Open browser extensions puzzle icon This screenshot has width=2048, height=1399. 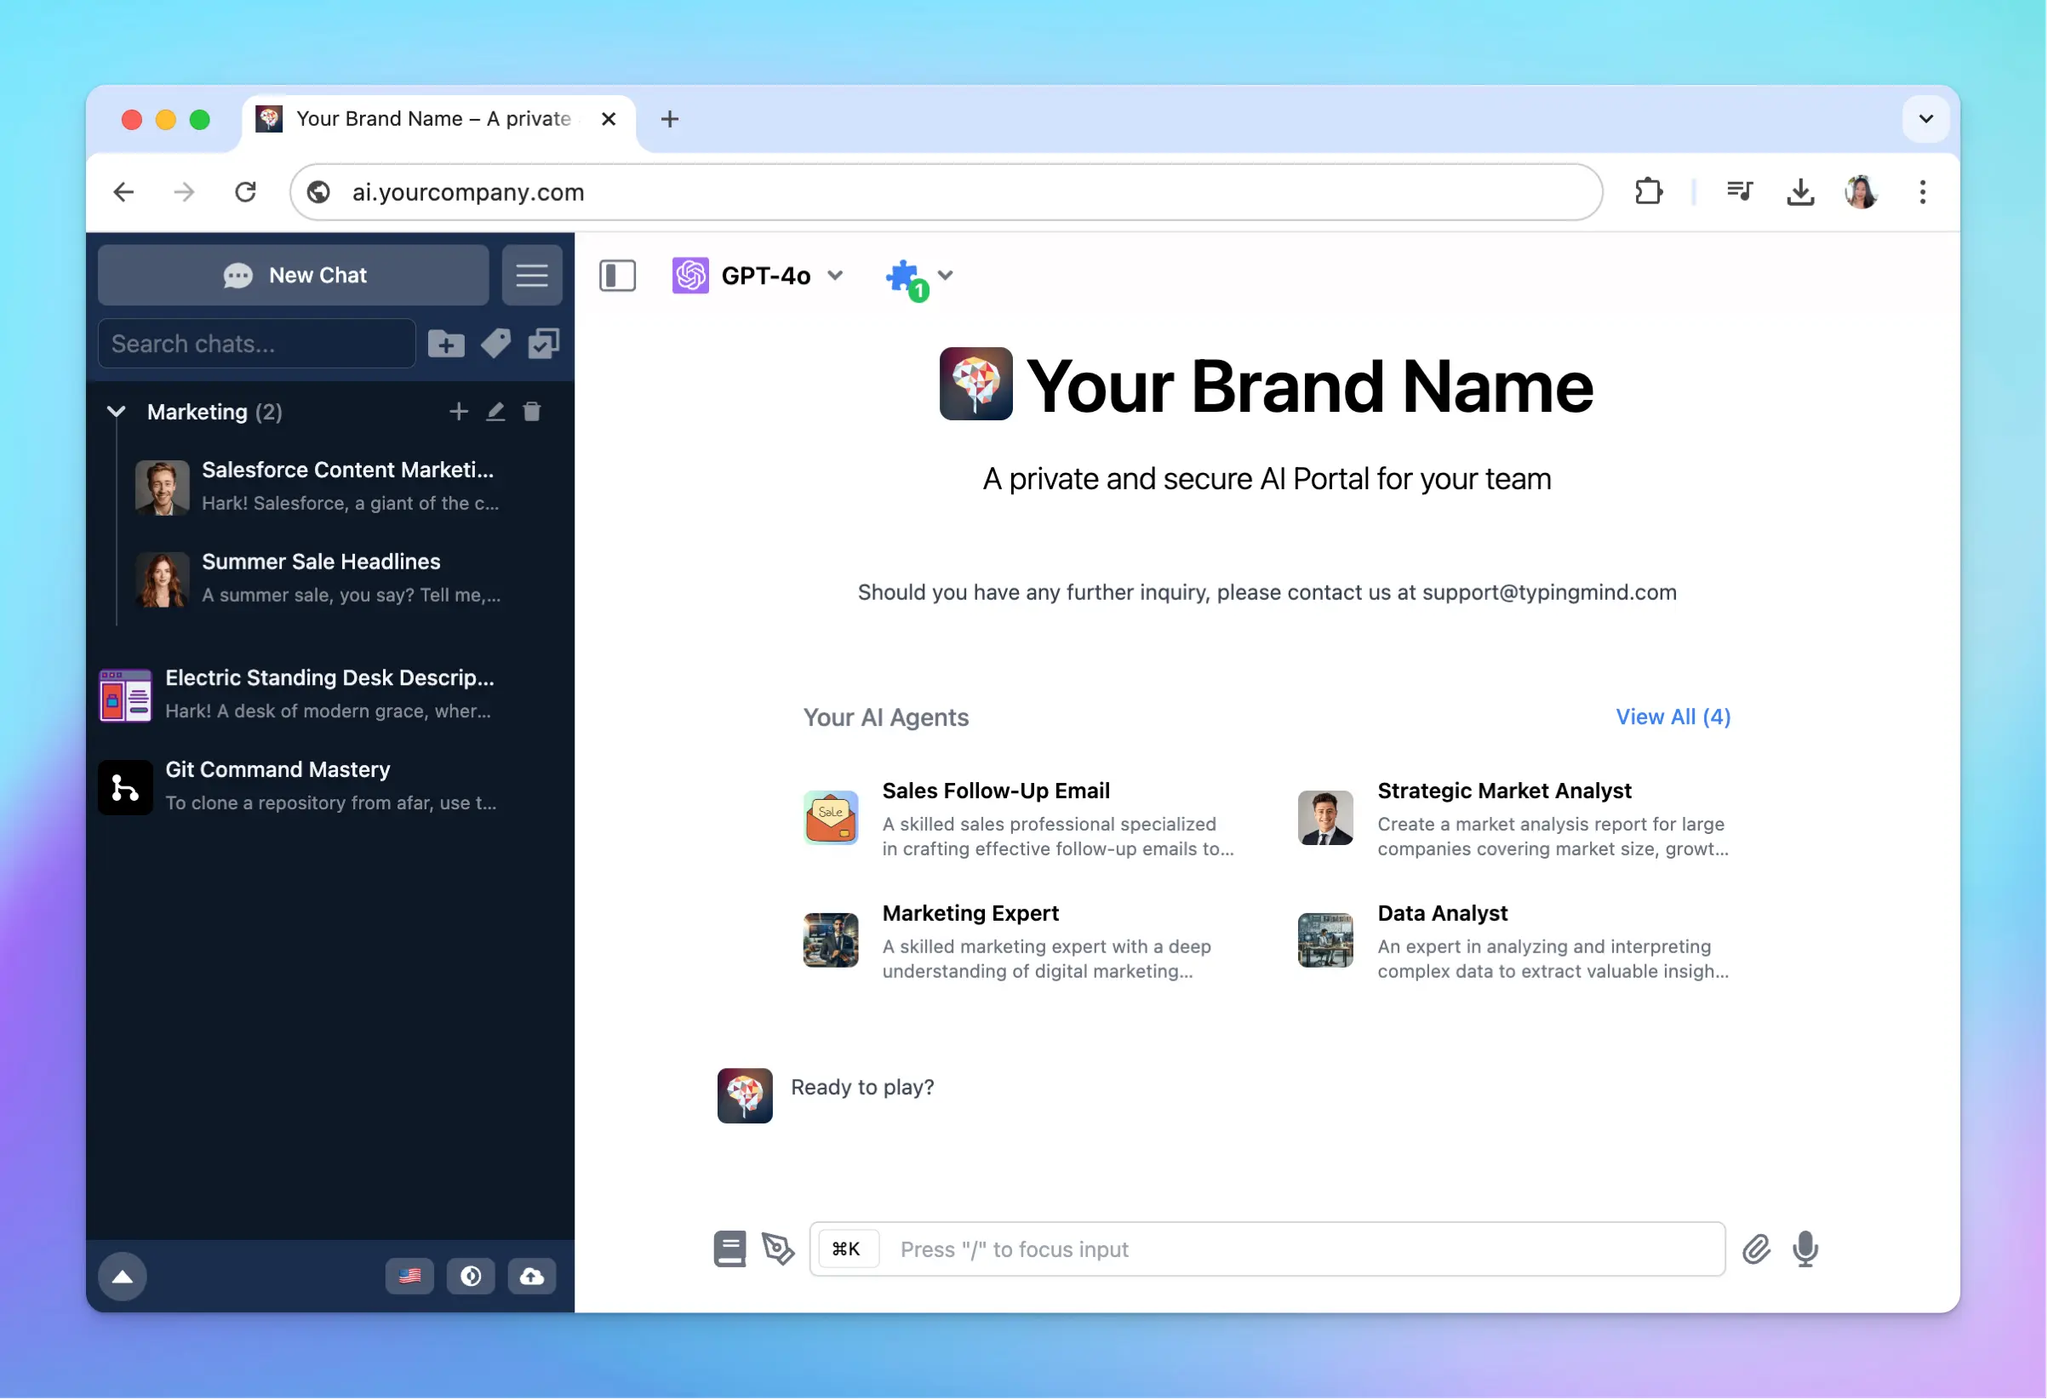pyautogui.click(x=1649, y=191)
